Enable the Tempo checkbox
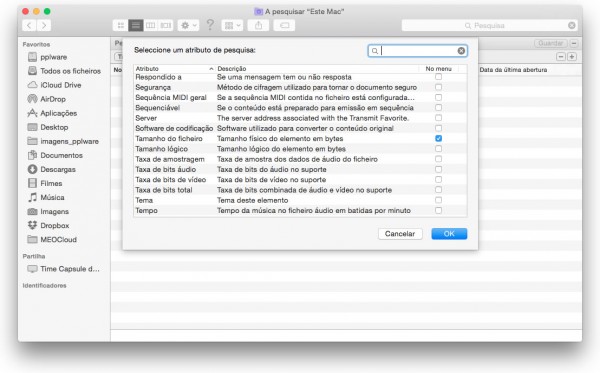 pos(439,210)
